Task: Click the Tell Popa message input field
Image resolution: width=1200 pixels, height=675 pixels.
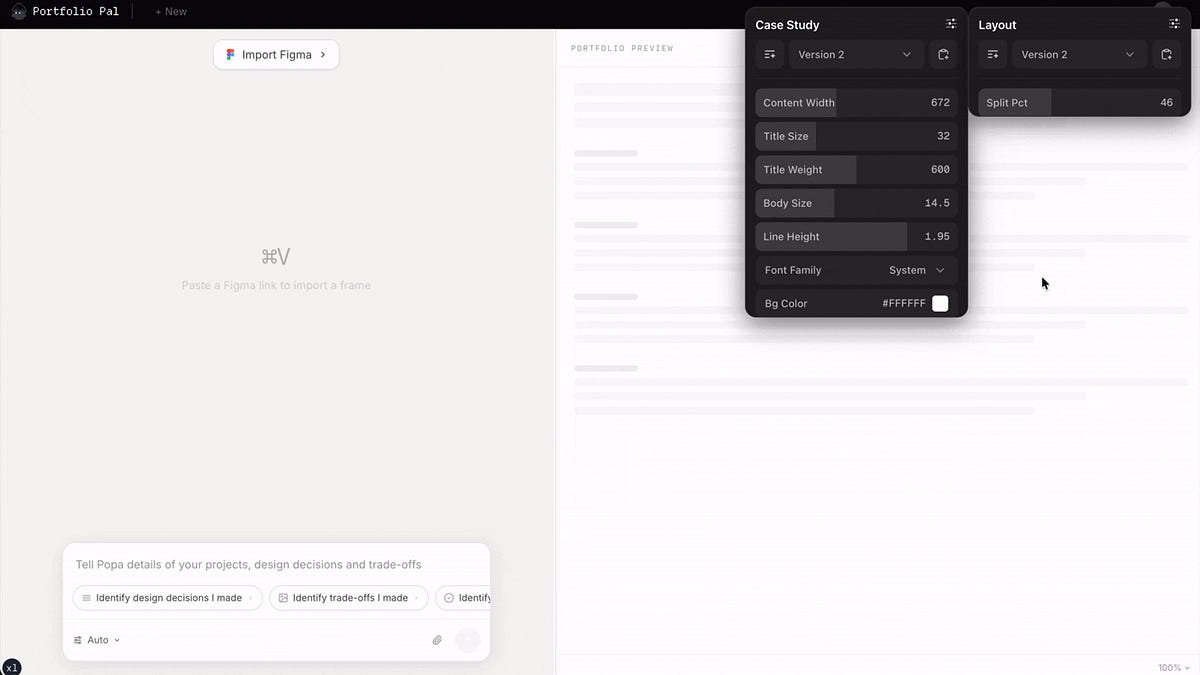Action: pos(276,565)
